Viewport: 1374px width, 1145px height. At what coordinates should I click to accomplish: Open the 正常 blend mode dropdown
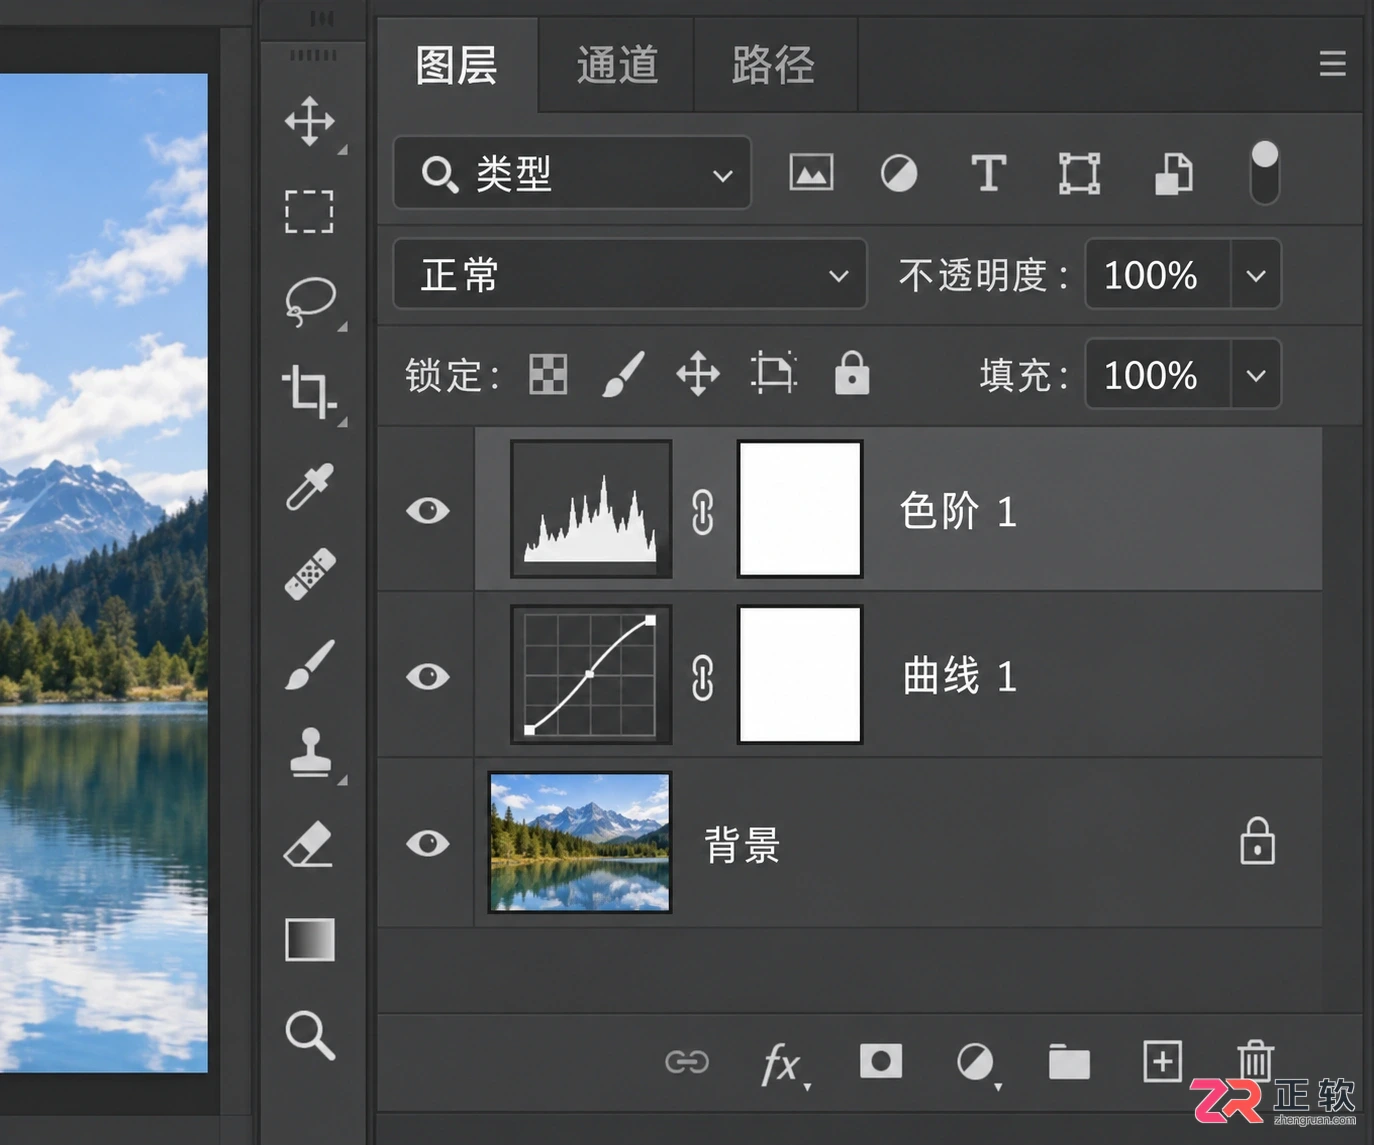click(x=630, y=274)
